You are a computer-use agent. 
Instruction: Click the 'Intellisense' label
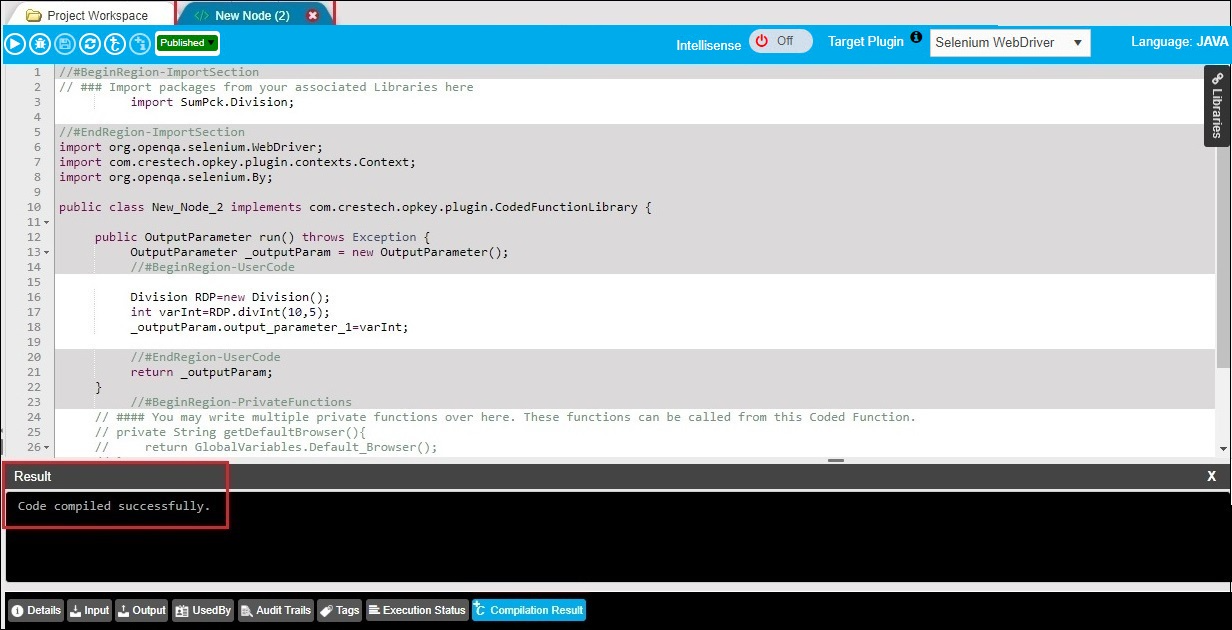(x=709, y=45)
